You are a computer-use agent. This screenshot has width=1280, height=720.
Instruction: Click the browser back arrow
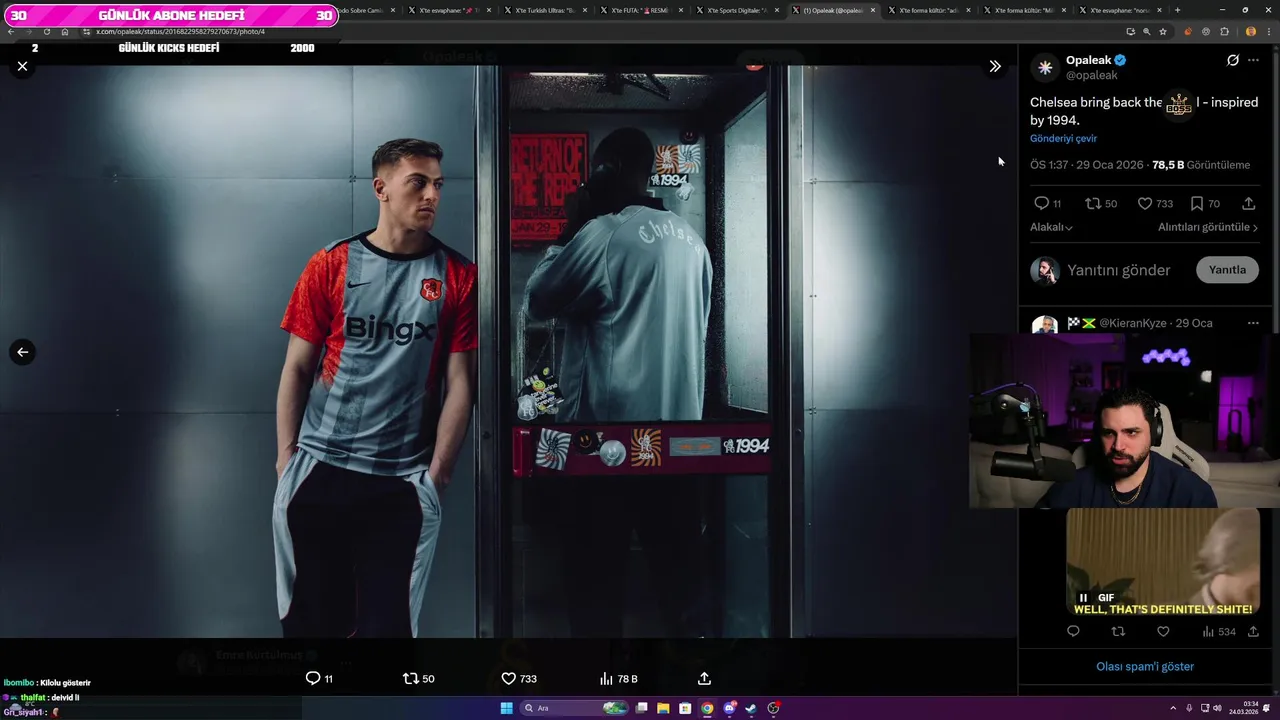[11, 31]
